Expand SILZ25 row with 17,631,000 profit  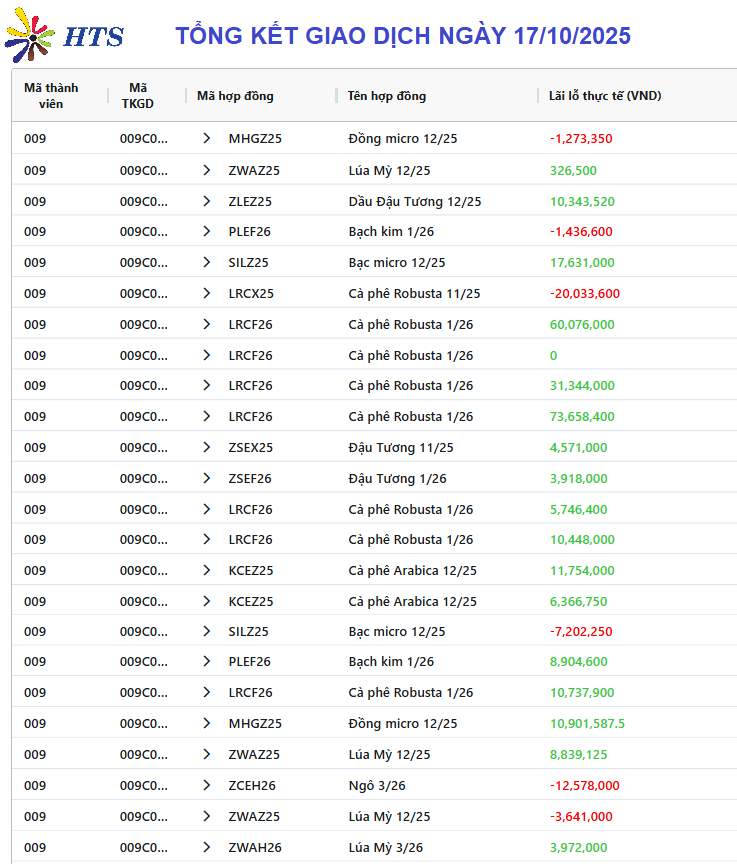point(206,262)
